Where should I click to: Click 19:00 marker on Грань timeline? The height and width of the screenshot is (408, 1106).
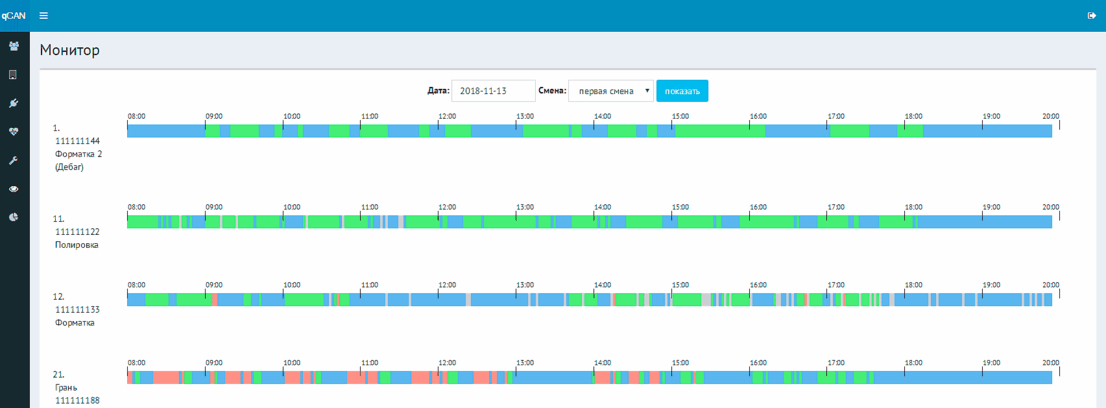[991, 363]
